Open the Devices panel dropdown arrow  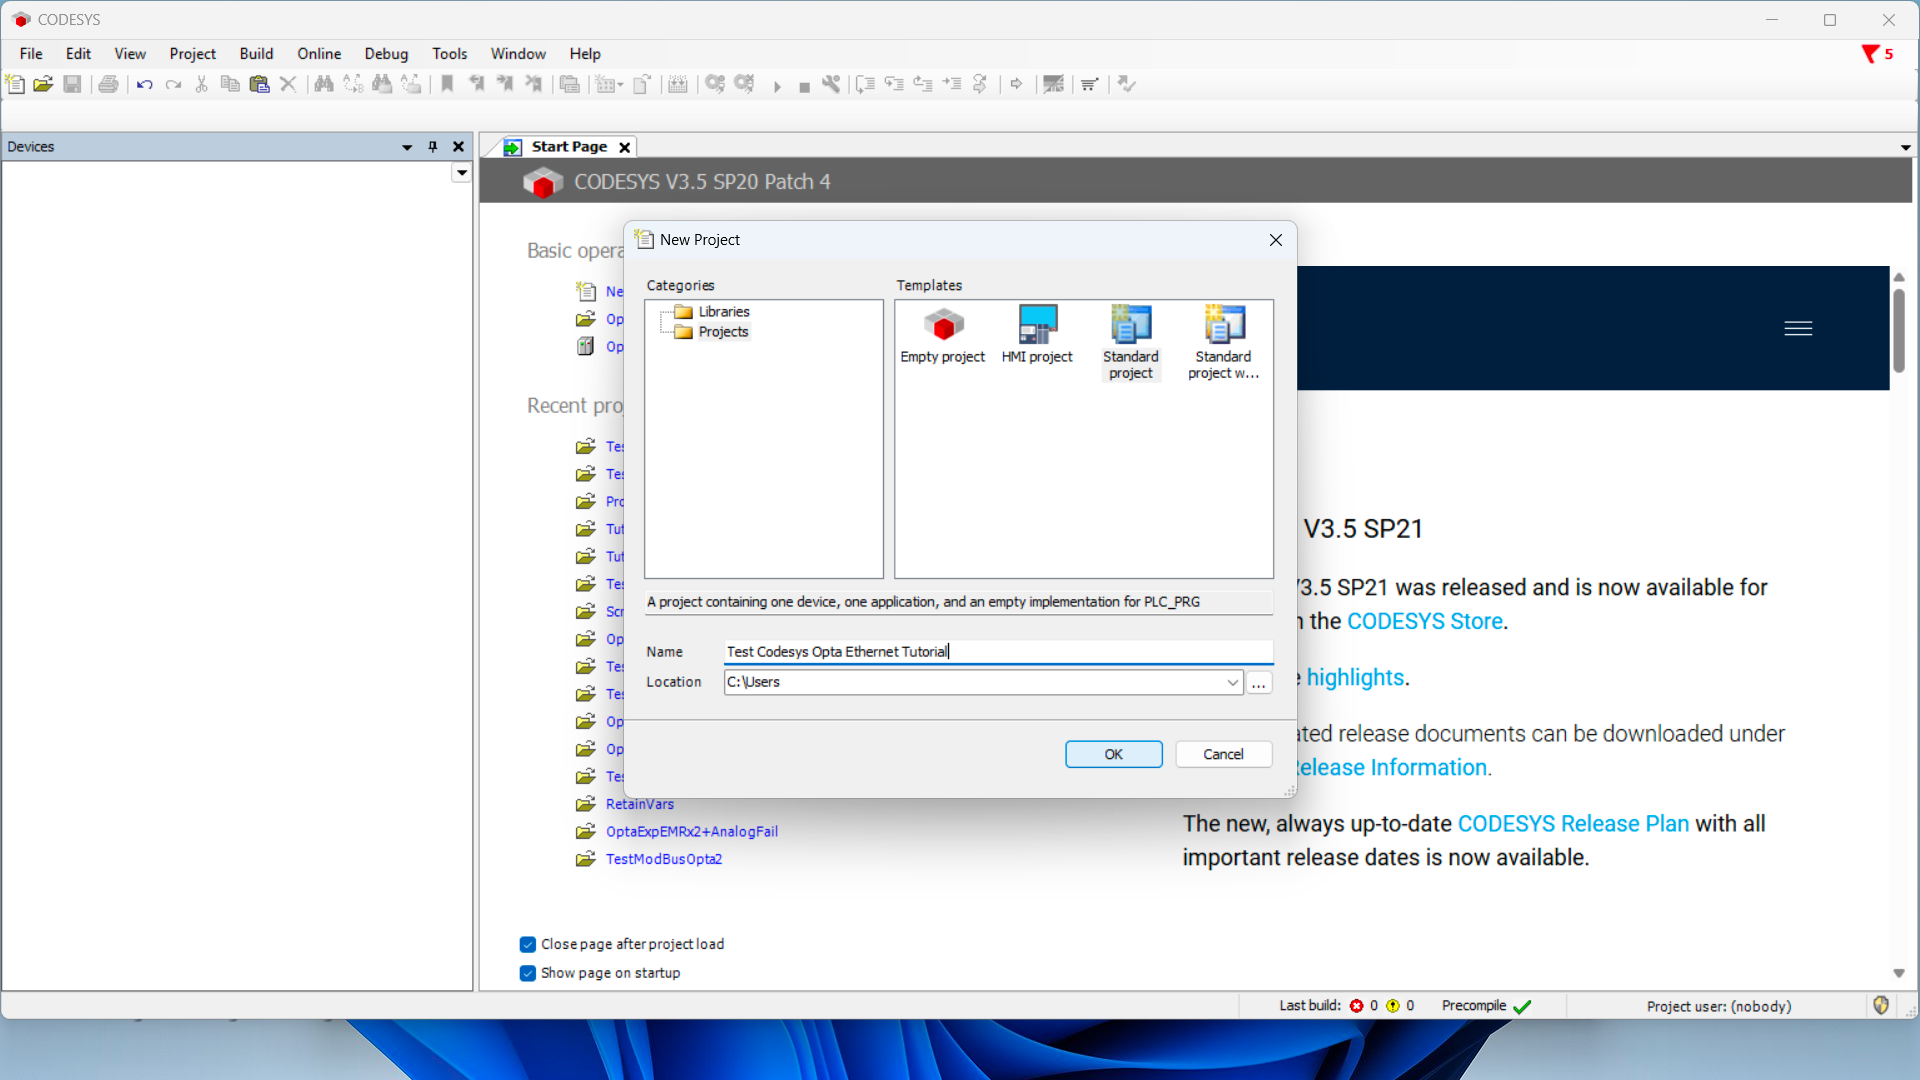tap(407, 147)
